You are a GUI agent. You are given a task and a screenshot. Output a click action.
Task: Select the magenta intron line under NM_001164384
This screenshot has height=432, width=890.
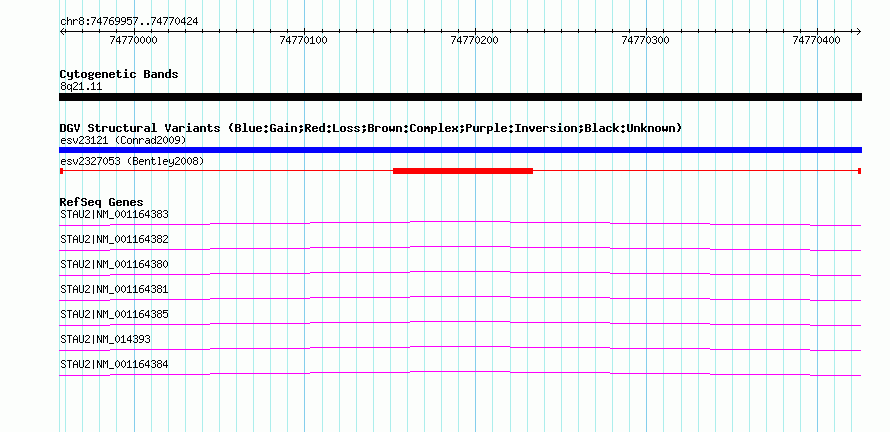point(460,371)
